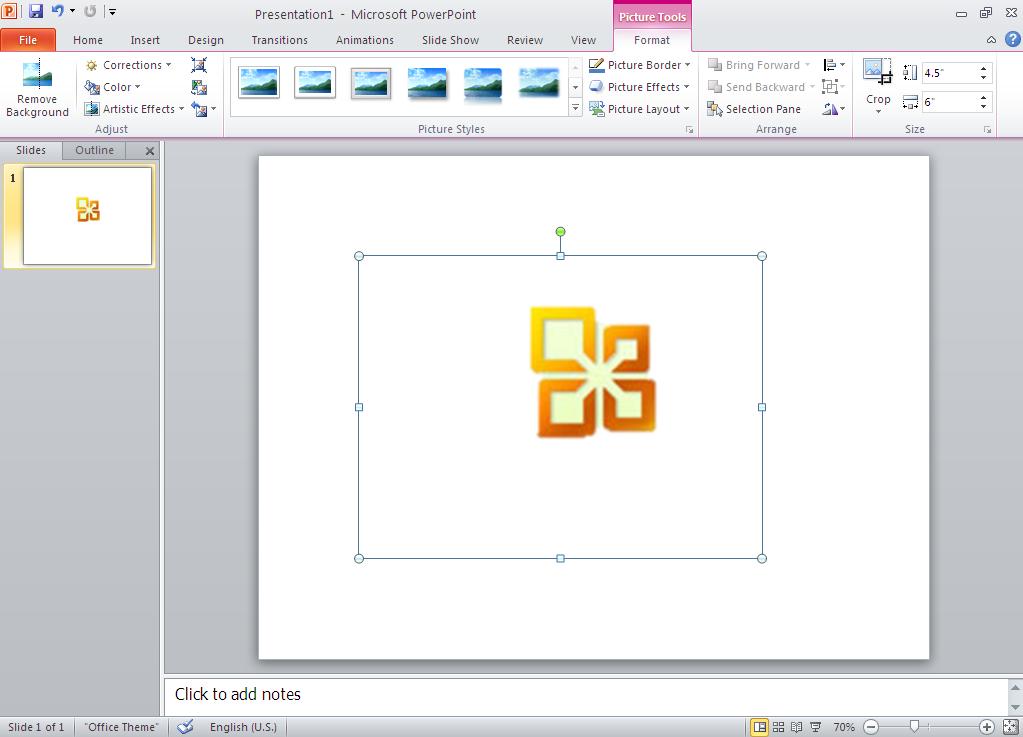This screenshot has width=1023, height=737.
Task: Apply the fifth reflected picture style
Action: [483, 84]
